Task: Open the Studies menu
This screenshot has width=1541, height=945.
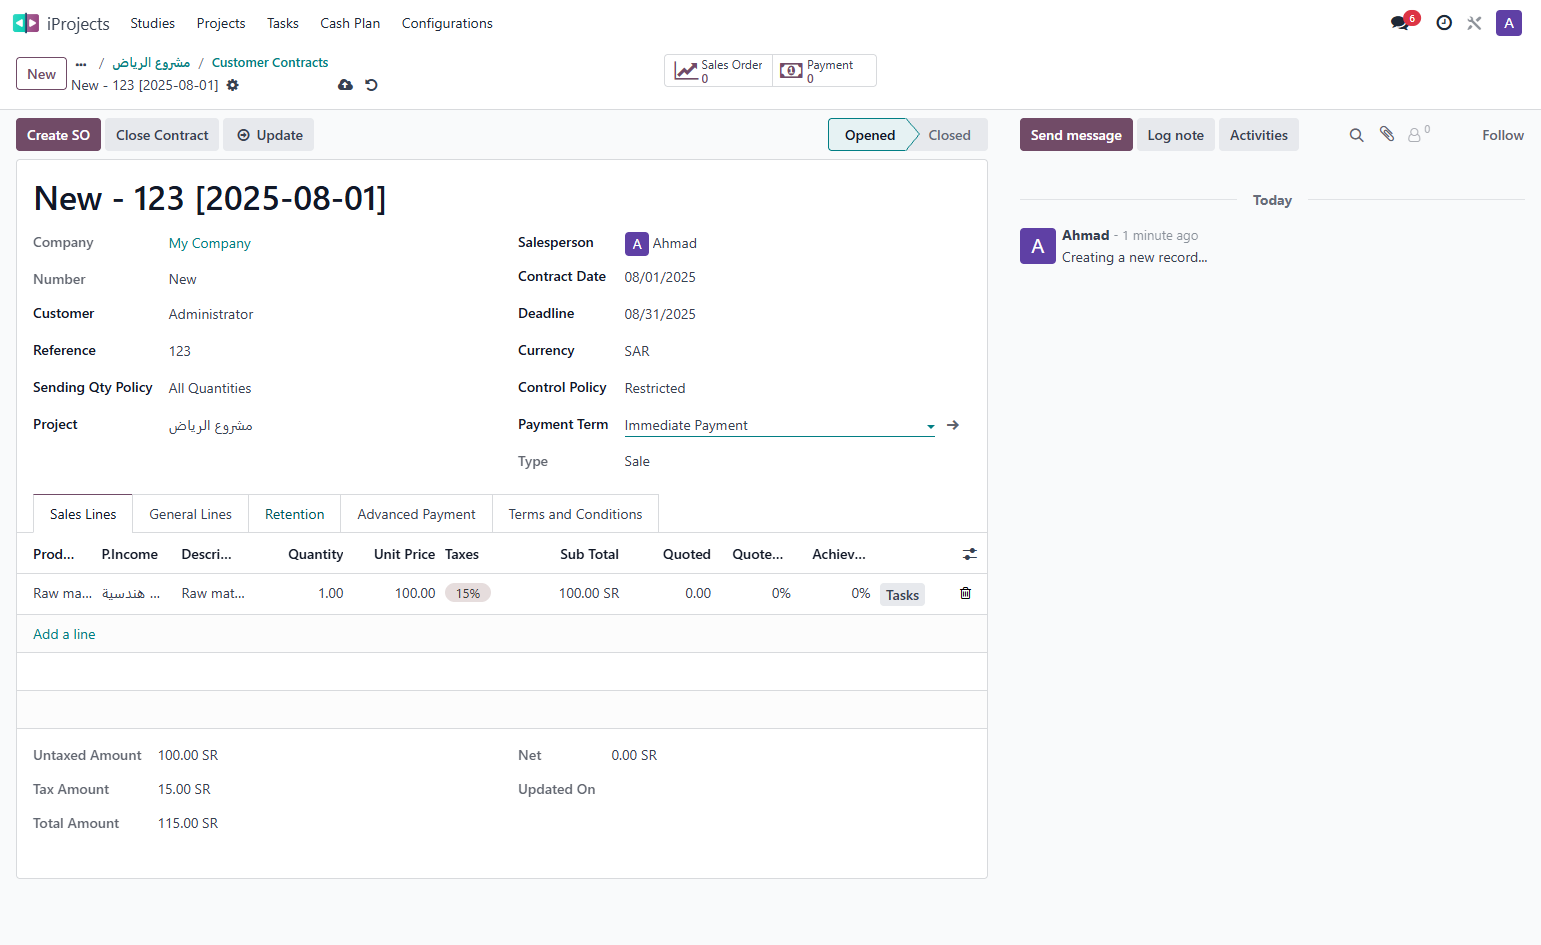Action: tap(152, 23)
